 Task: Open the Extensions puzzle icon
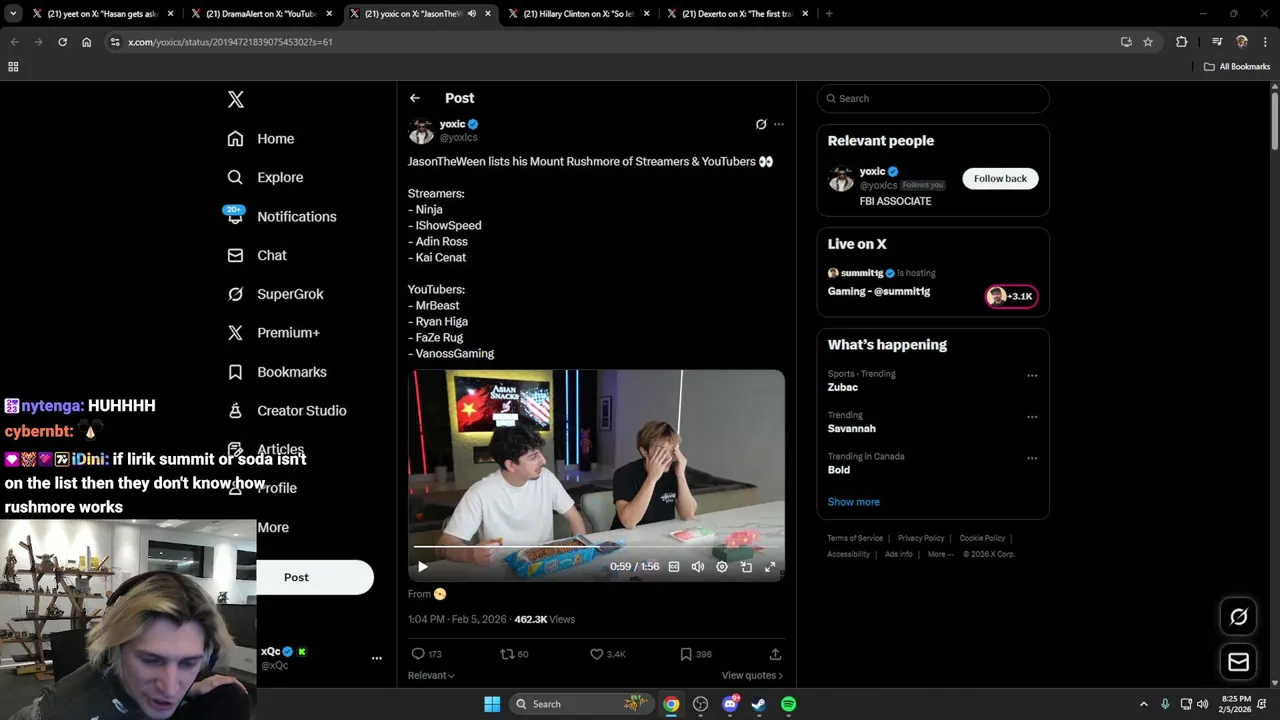[x=1182, y=42]
